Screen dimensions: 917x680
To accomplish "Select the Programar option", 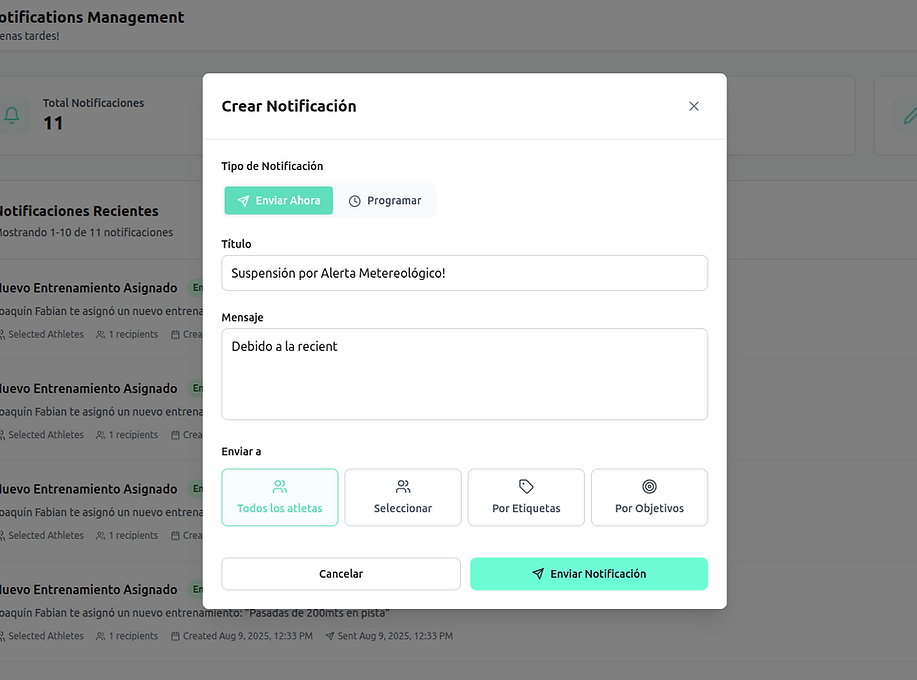I will 385,201.
